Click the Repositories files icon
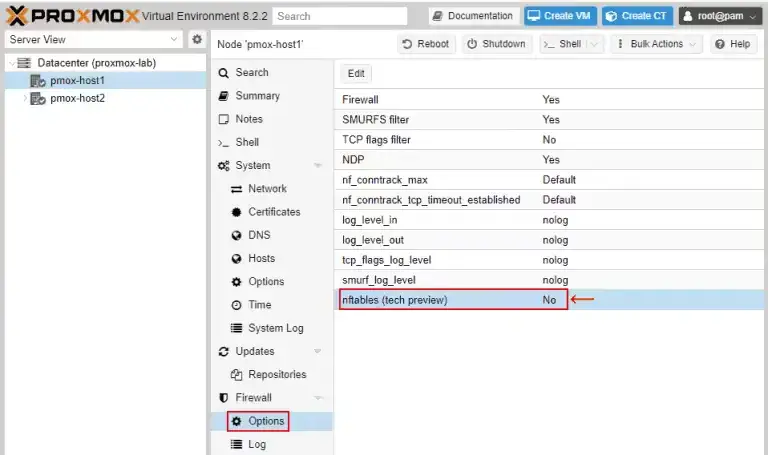 point(236,375)
